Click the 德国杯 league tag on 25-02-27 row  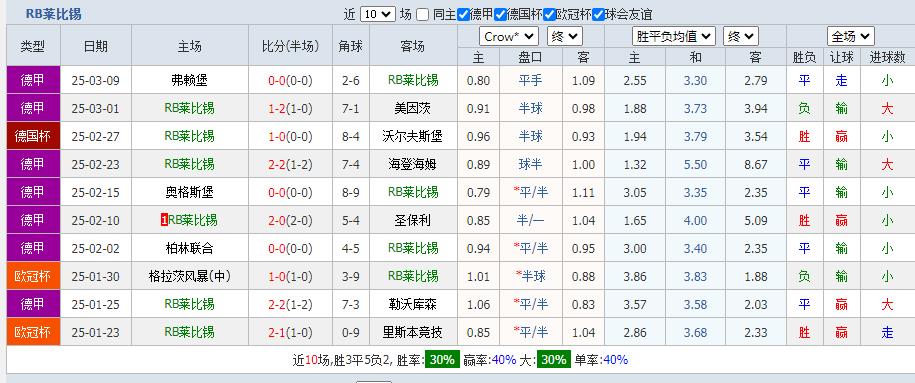pos(33,136)
